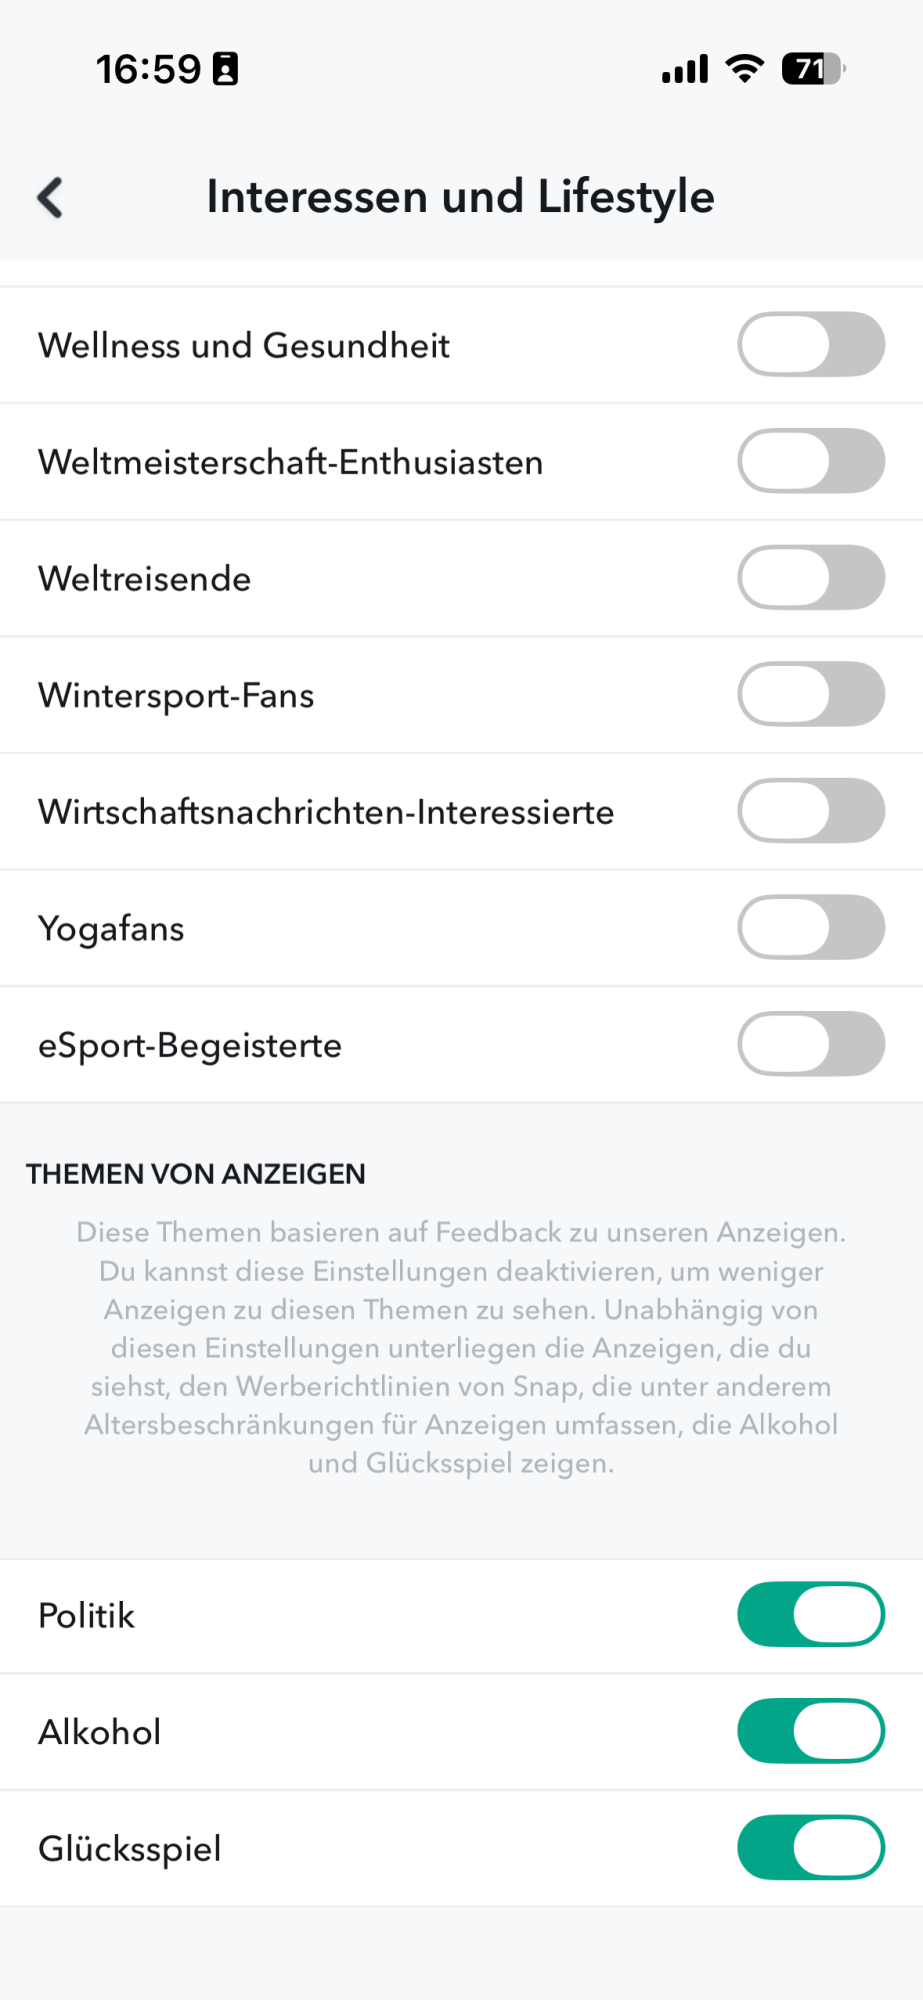Turn on Weltmeisterschaft-Enthusiasten switch
The image size is (923, 2000).
coord(811,461)
